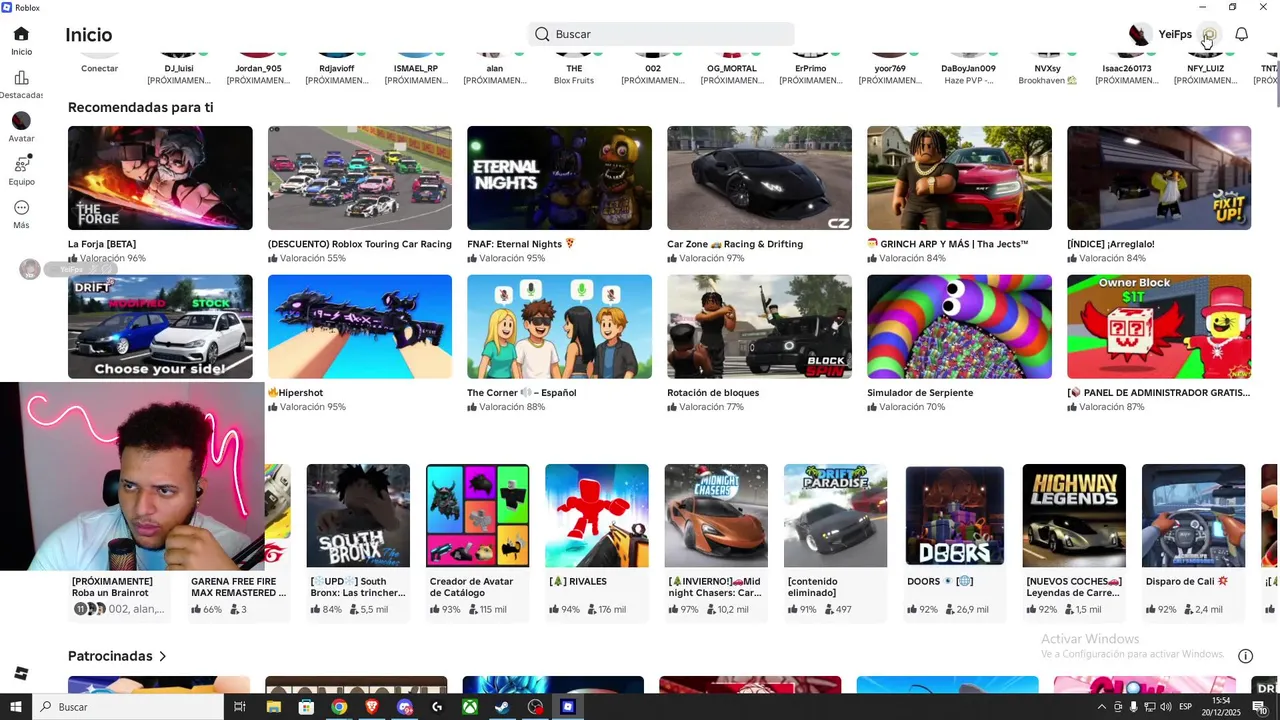Open The Corner – Español thumbnail
The height and width of the screenshot is (720, 1280).
559,327
